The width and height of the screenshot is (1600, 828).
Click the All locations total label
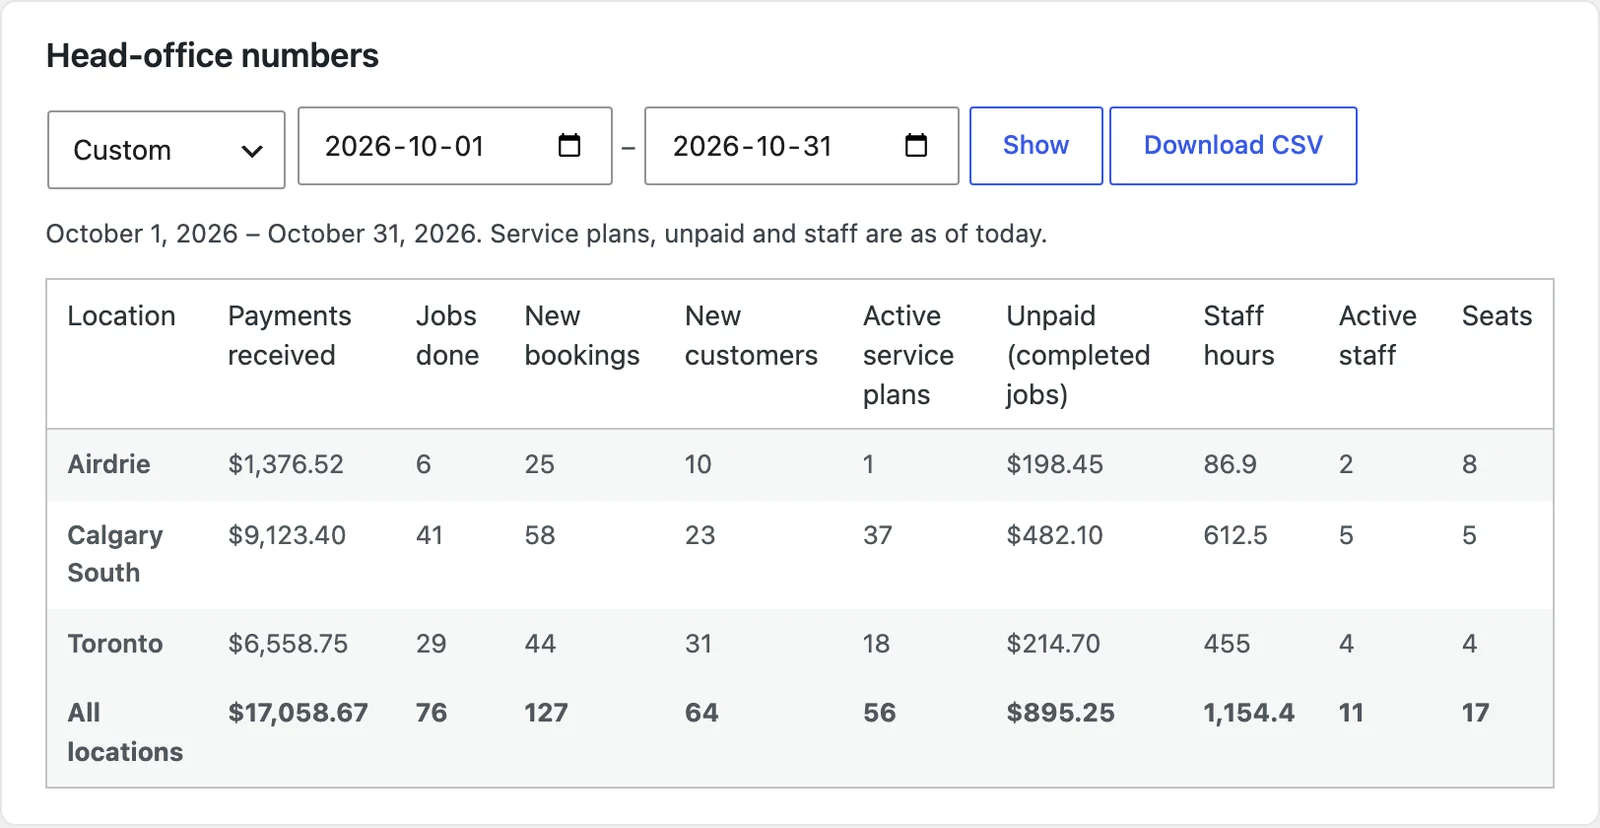tap(125, 732)
